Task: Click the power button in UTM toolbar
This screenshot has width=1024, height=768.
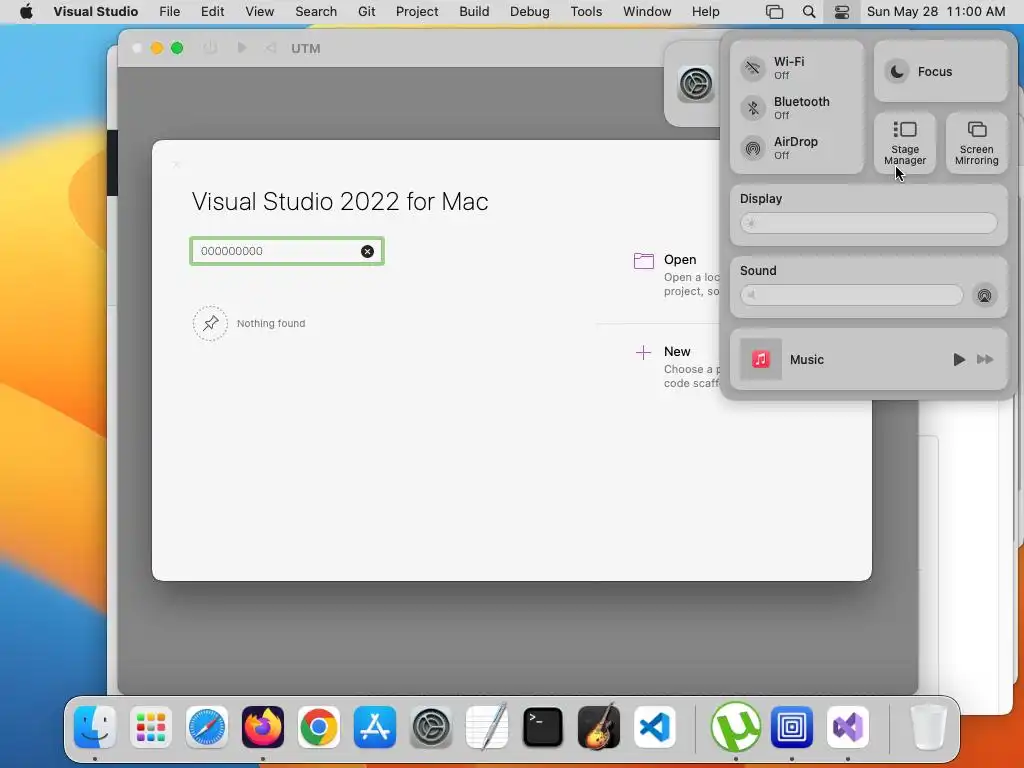Action: pos(210,48)
